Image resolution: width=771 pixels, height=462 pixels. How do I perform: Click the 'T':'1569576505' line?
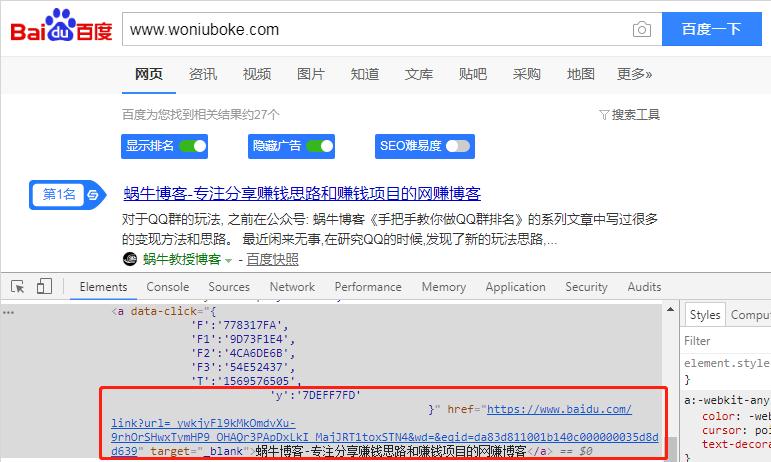click(246, 381)
